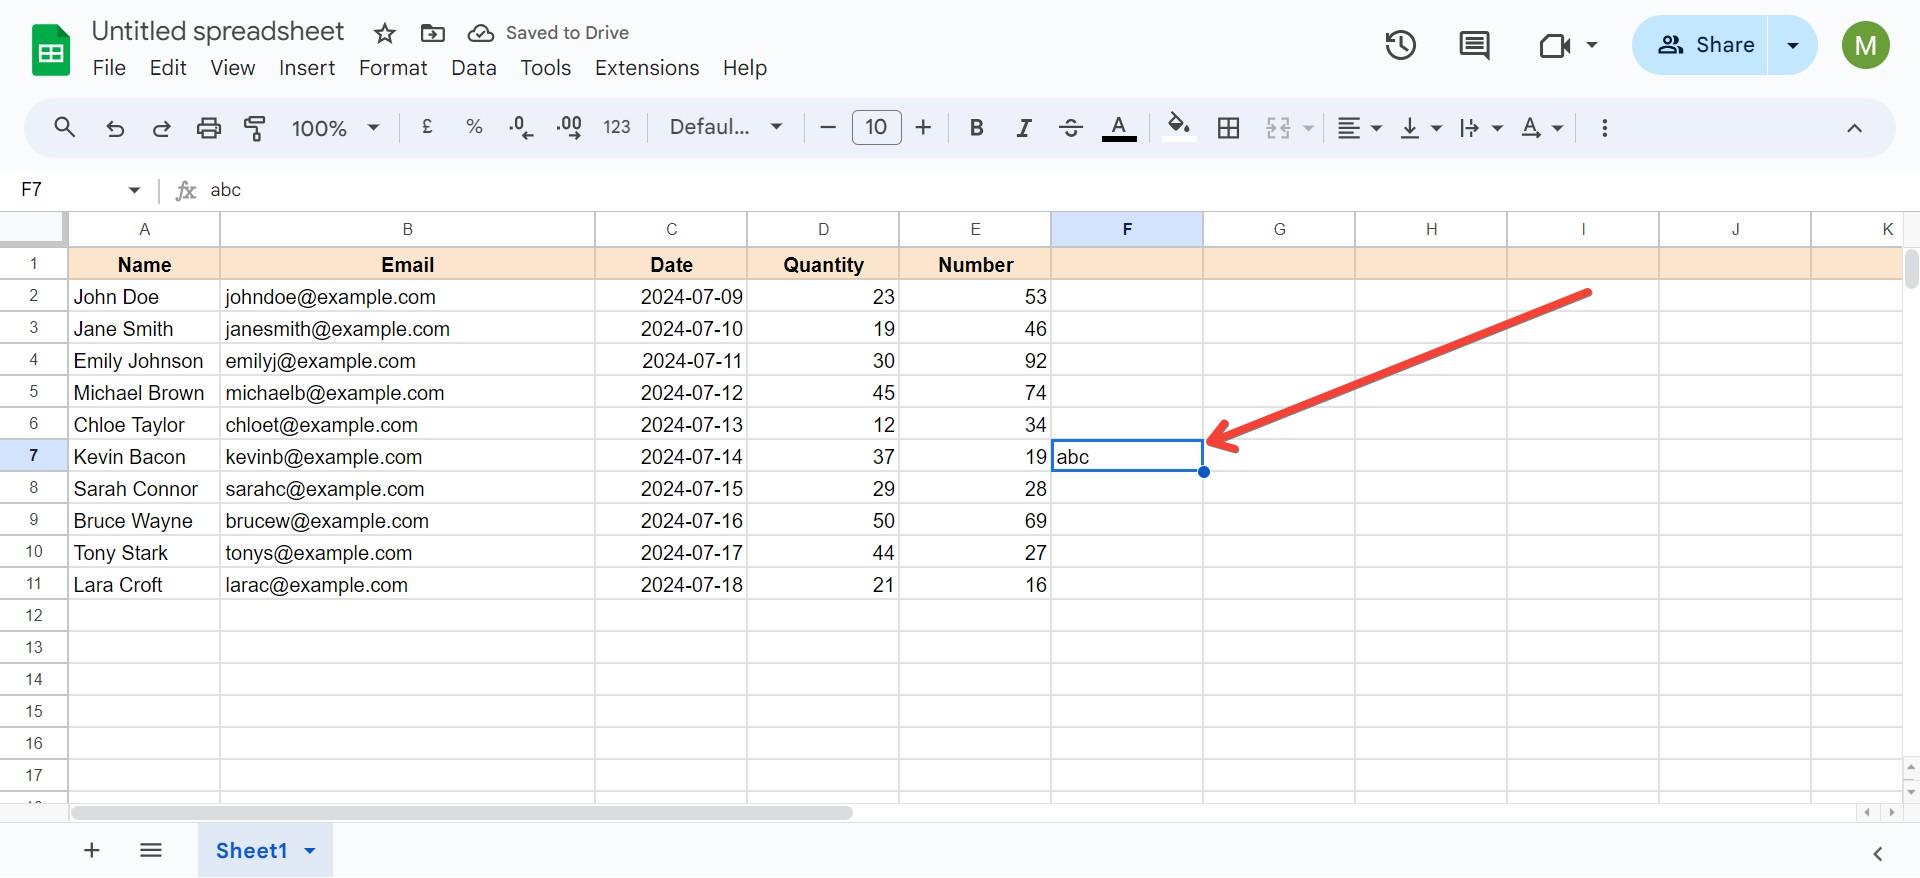Open the text colour picker
This screenshot has height=878, width=1920.
coord(1119,127)
